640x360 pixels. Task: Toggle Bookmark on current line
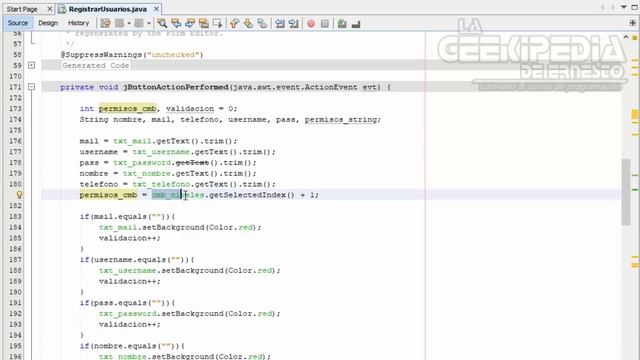[262, 23]
